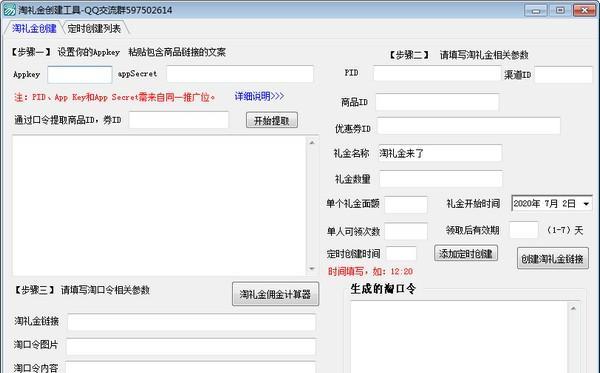Viewport: 600px width, 373px height.
Task: Click inside the large 文案 text area
Action: point(159,205)
